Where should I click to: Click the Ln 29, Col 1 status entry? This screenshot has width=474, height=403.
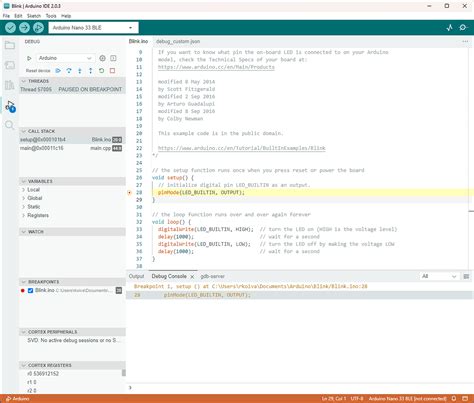(334, 398)
